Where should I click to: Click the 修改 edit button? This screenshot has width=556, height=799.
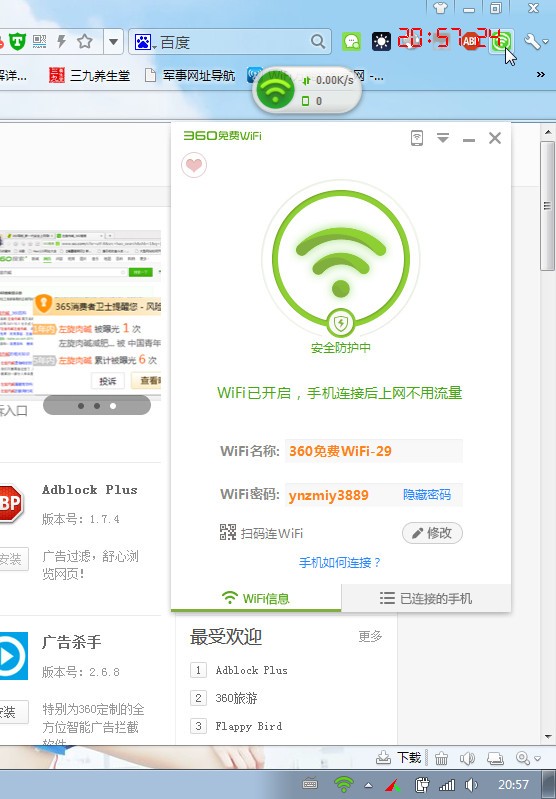coord(432,533)
